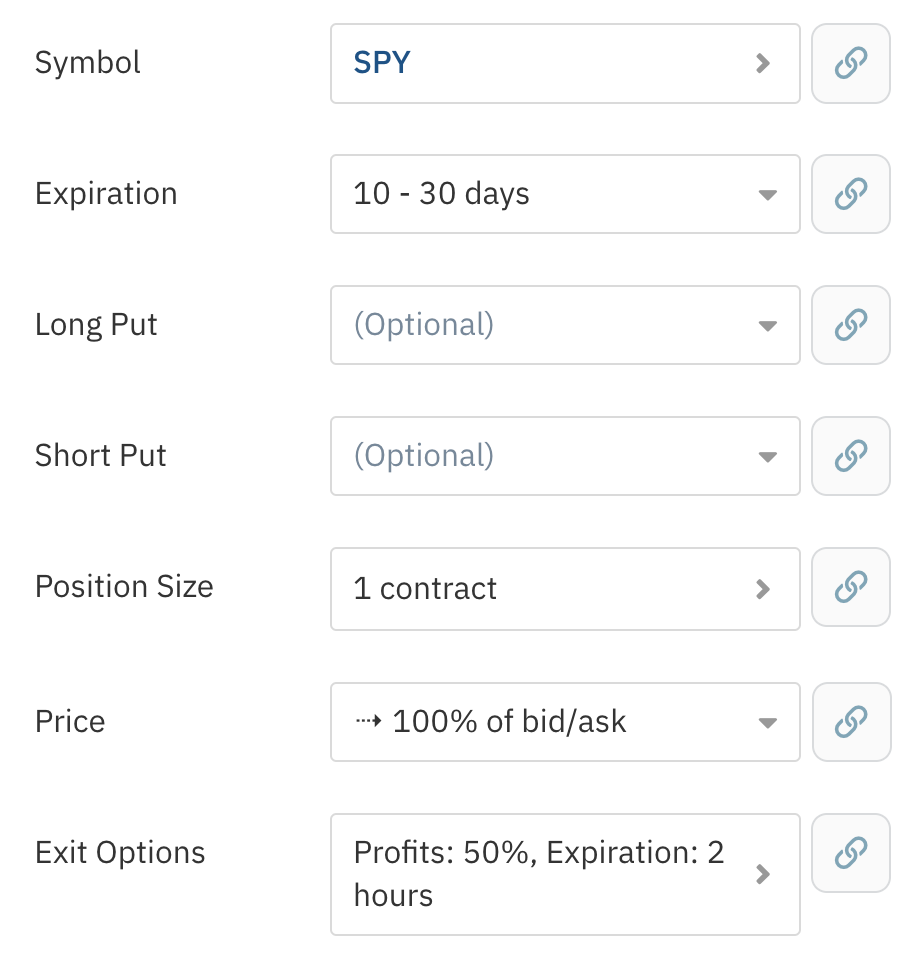Click the link icon beside Expiration dropdown
This screenshot has width=912, height=962.
tap(850, 194)
